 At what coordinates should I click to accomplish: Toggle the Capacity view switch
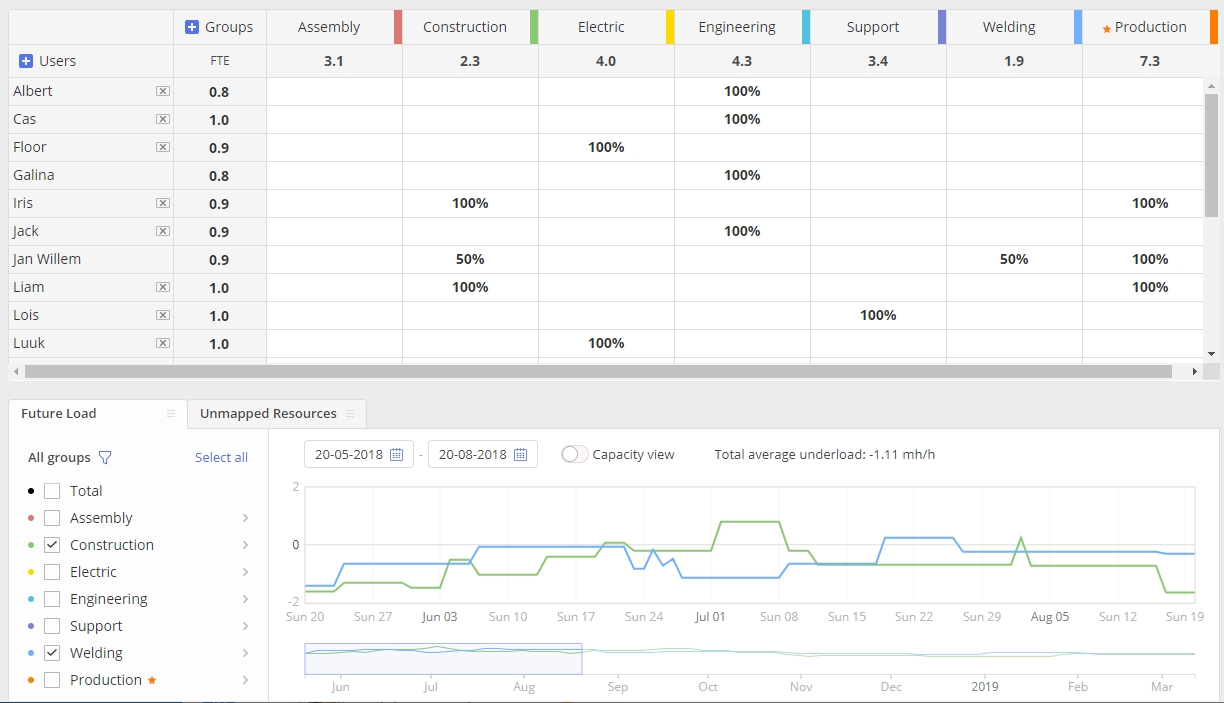tap(575, 454)
